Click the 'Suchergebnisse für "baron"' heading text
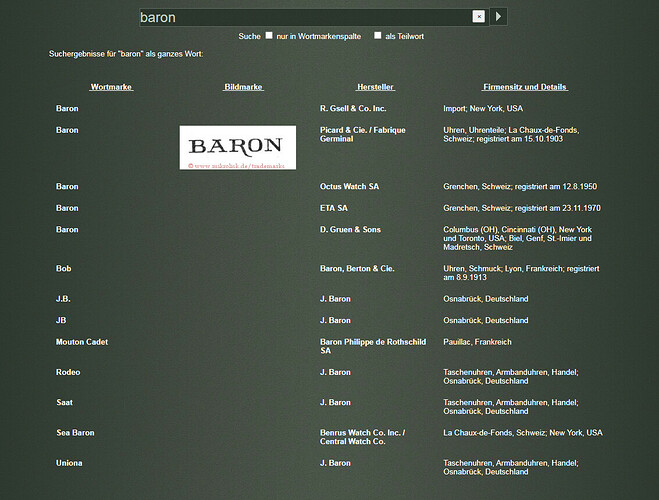 tap(126, 54)
